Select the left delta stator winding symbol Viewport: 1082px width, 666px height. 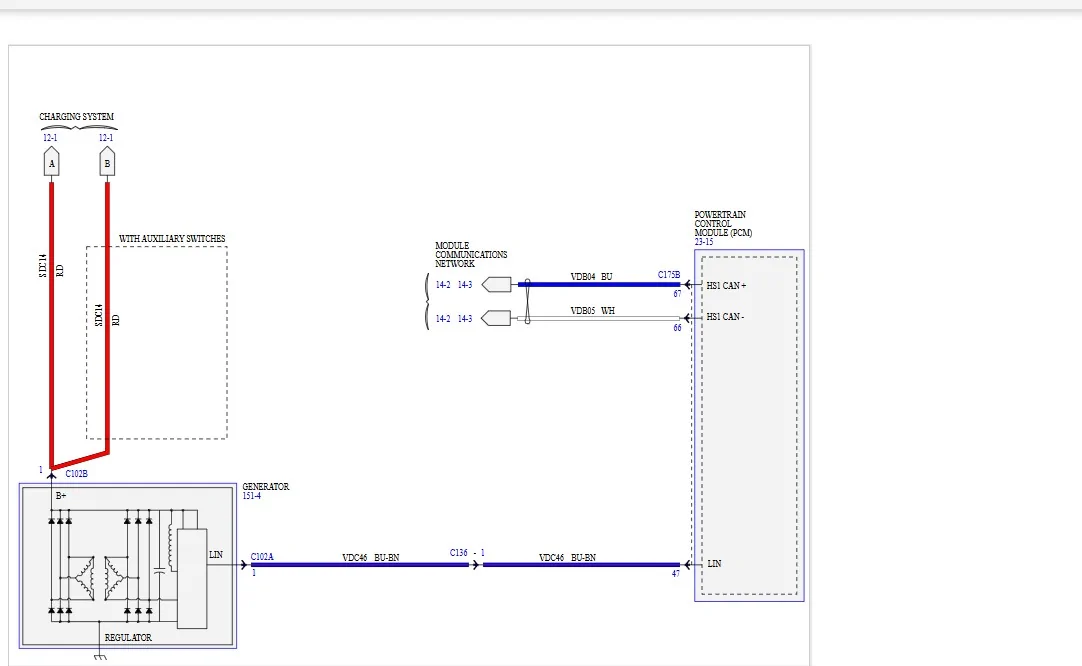[x=85, y=577]
